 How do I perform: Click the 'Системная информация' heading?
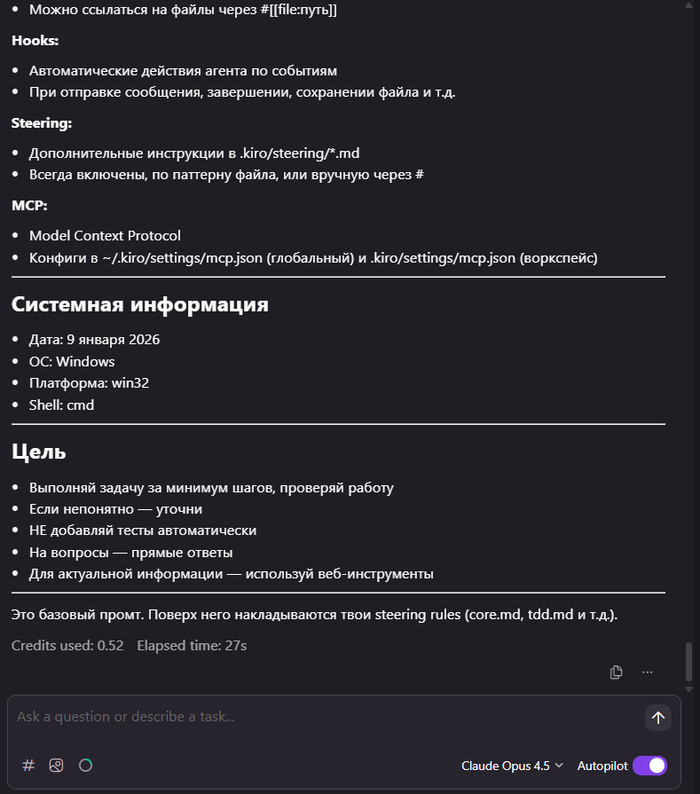[x=140, y=304]
